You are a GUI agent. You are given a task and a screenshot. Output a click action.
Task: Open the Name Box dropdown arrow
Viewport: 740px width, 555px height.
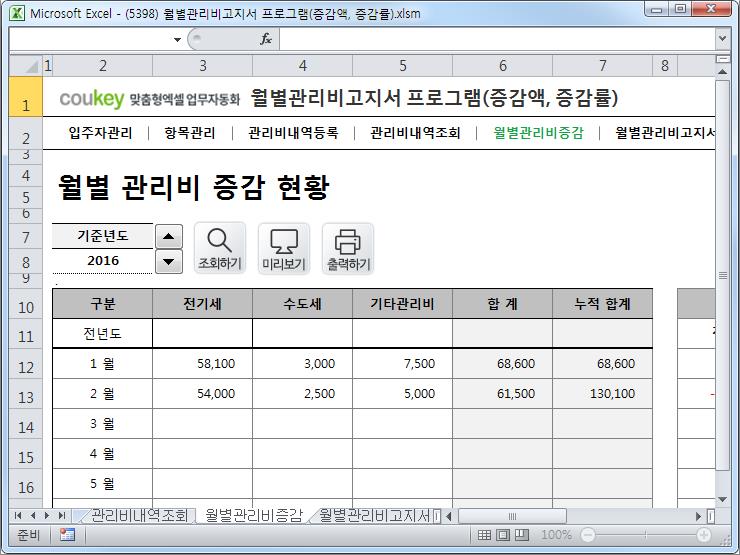[177, 40]
